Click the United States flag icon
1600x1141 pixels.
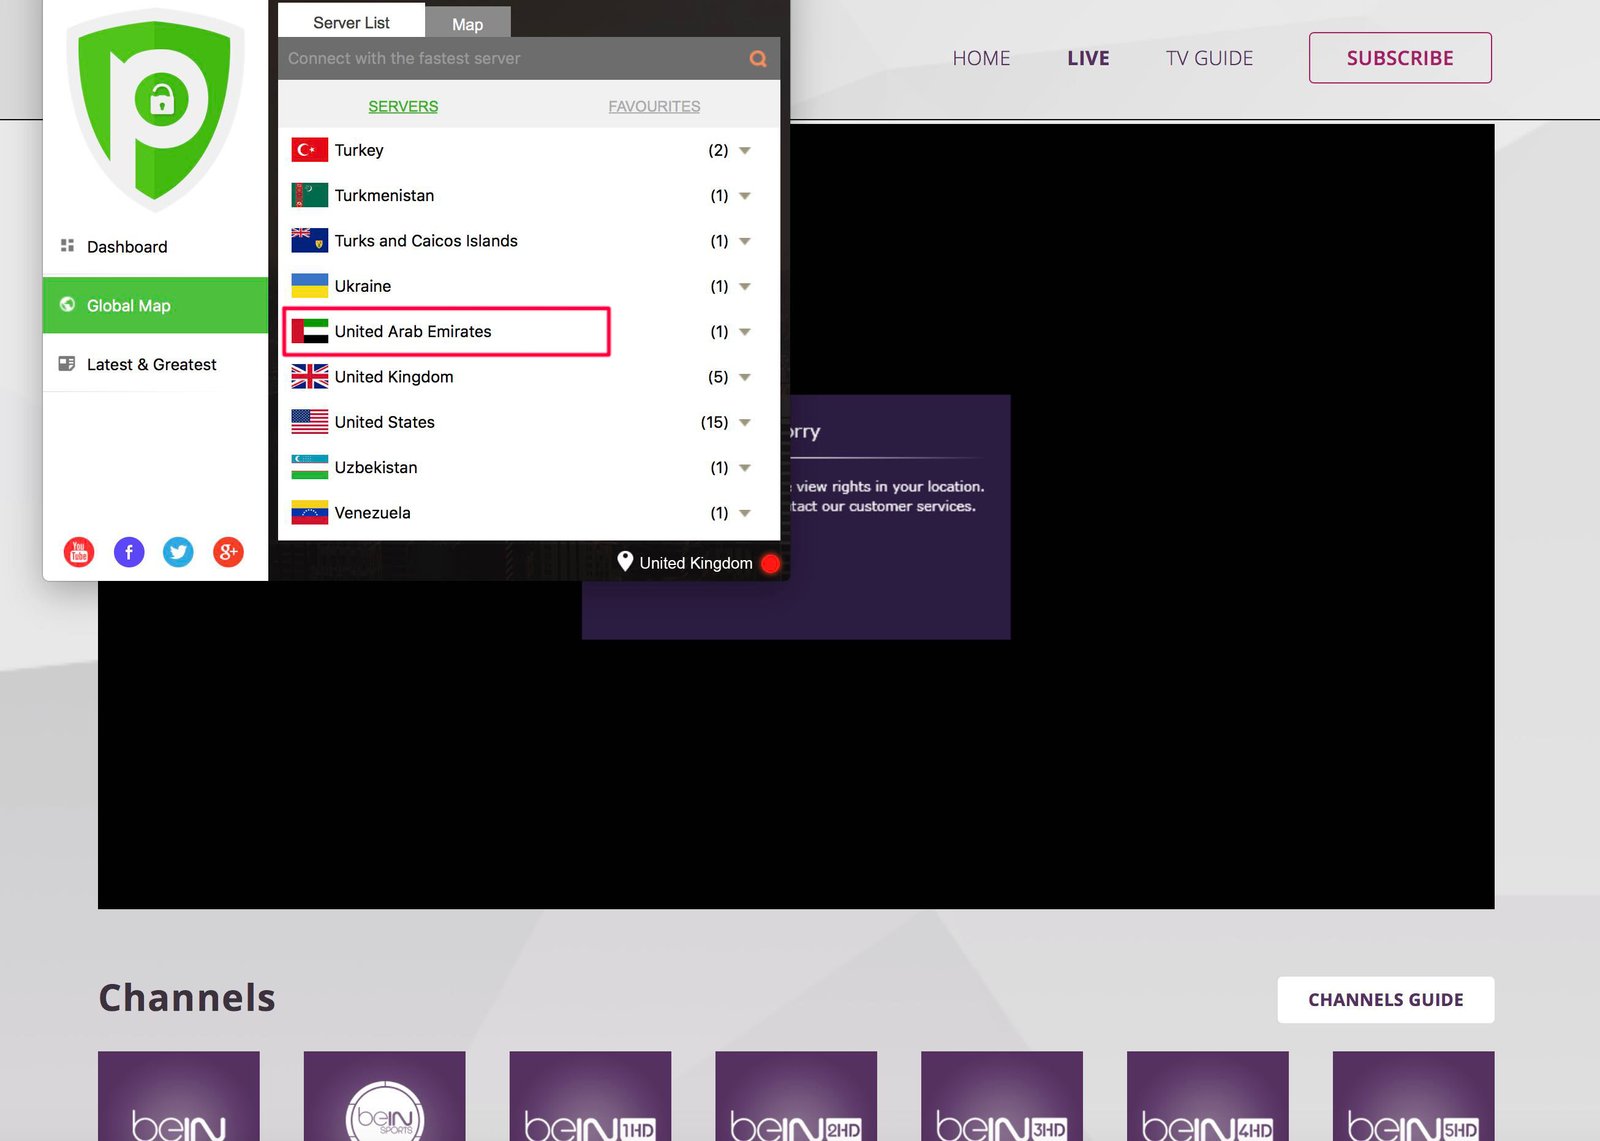click(x=310, y=422)
